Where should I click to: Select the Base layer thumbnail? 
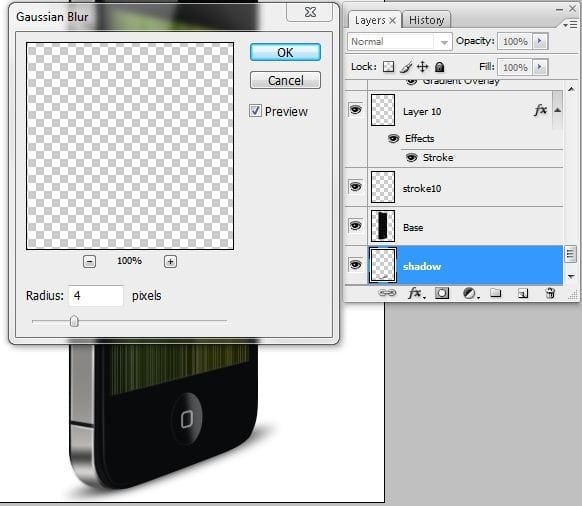tap(383, 226)
